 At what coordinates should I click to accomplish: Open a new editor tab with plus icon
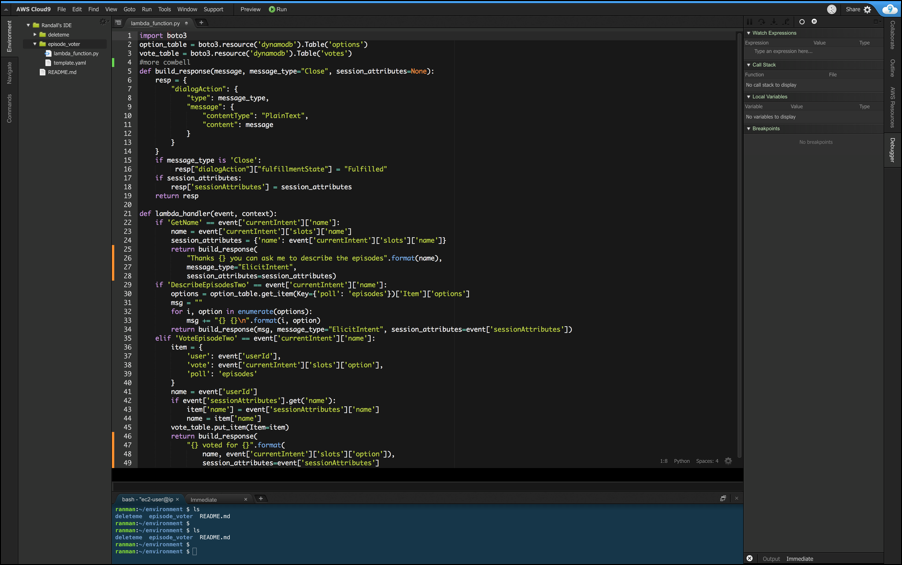201,22
